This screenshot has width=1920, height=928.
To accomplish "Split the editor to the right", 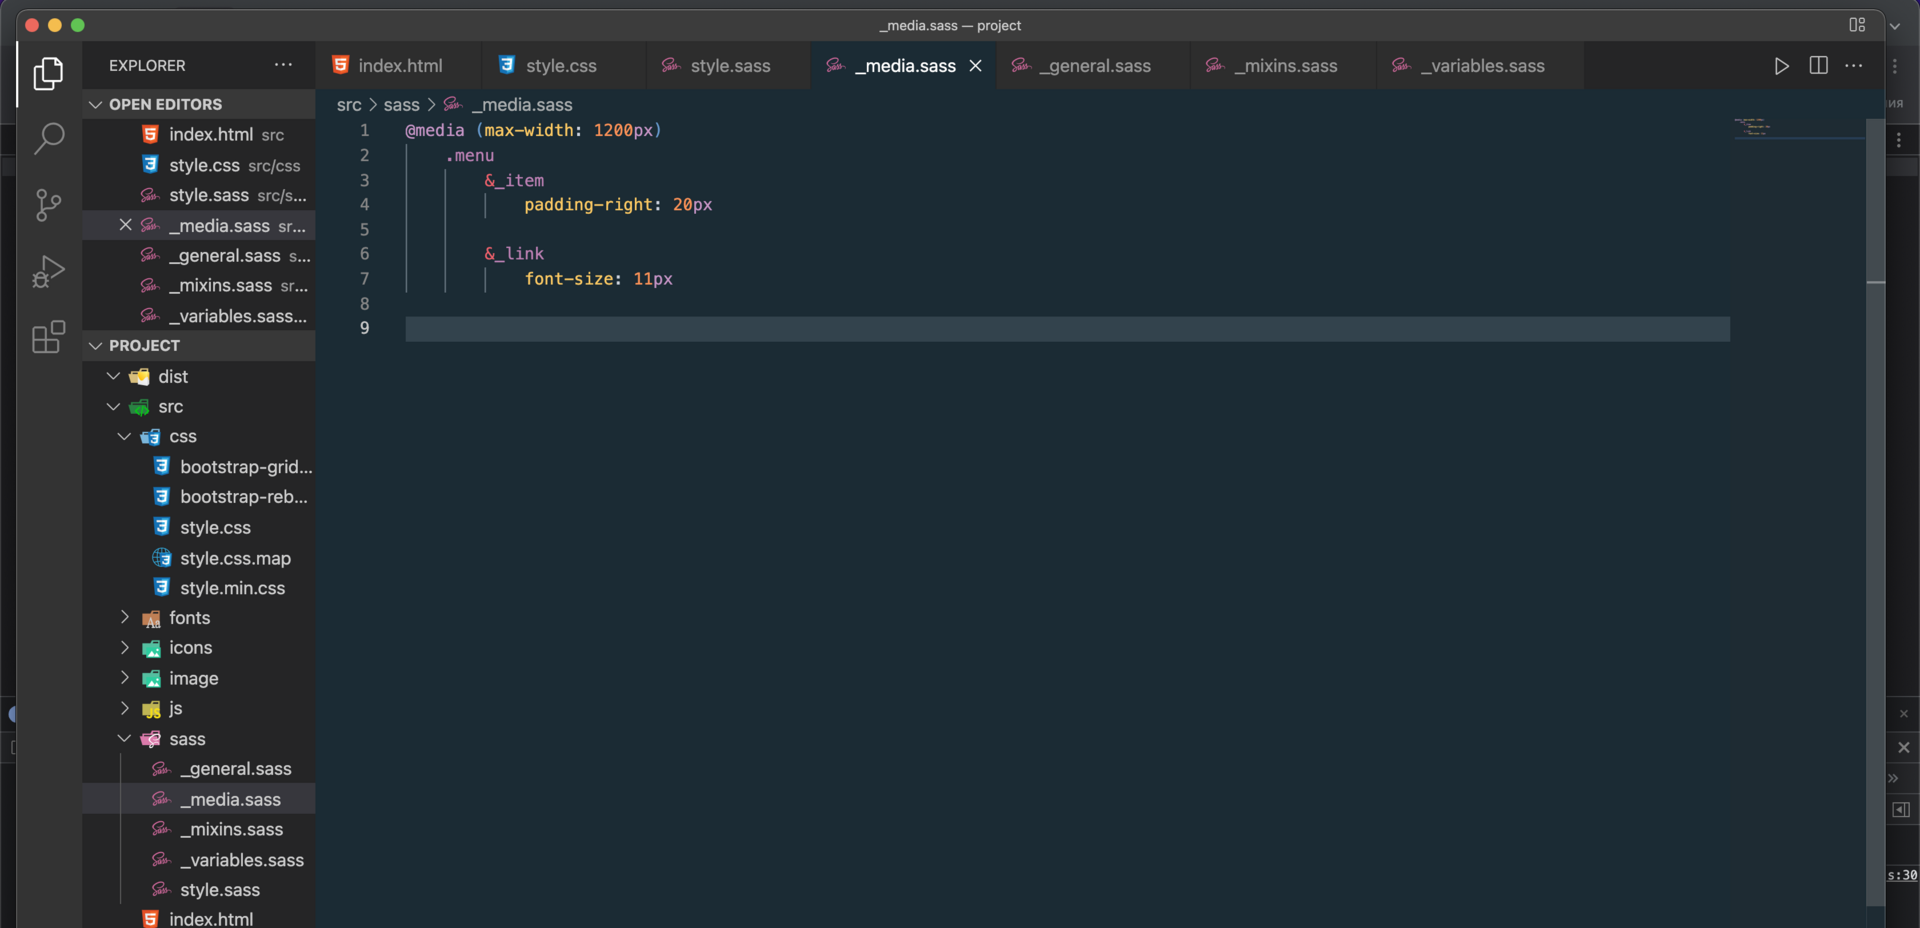I will click(1819, 66).
